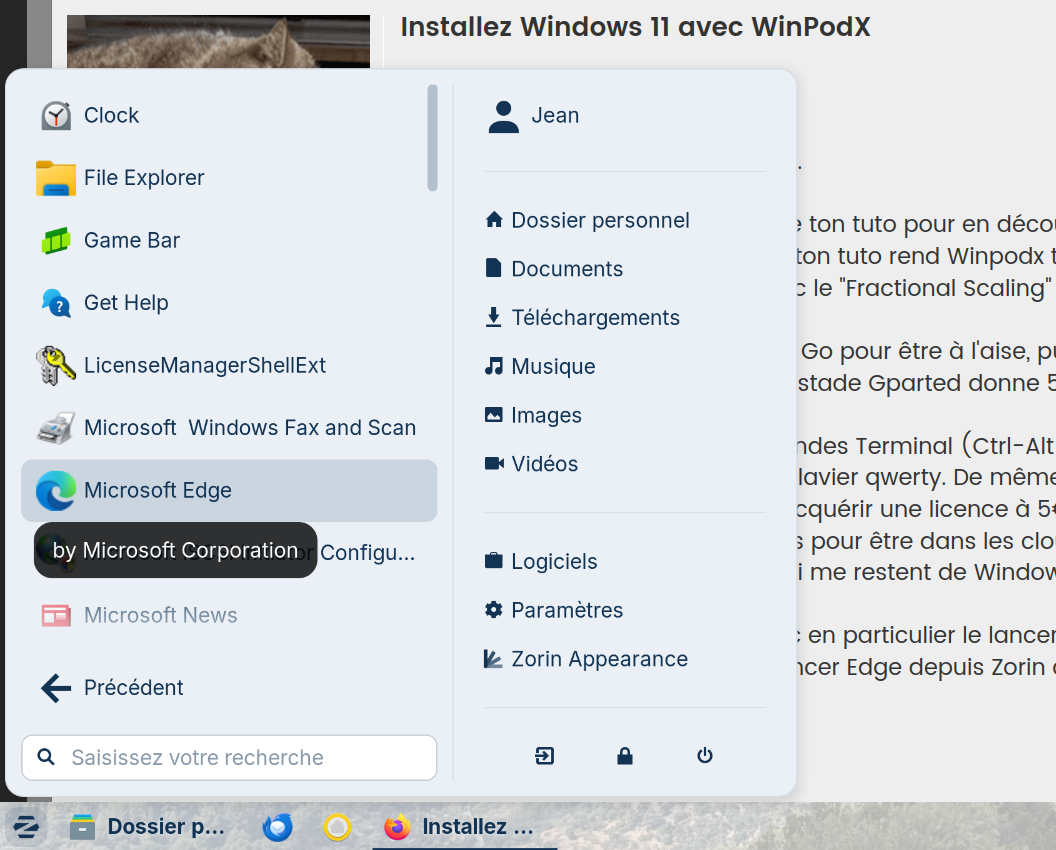Go back with the Précédent label

[133, 688]
